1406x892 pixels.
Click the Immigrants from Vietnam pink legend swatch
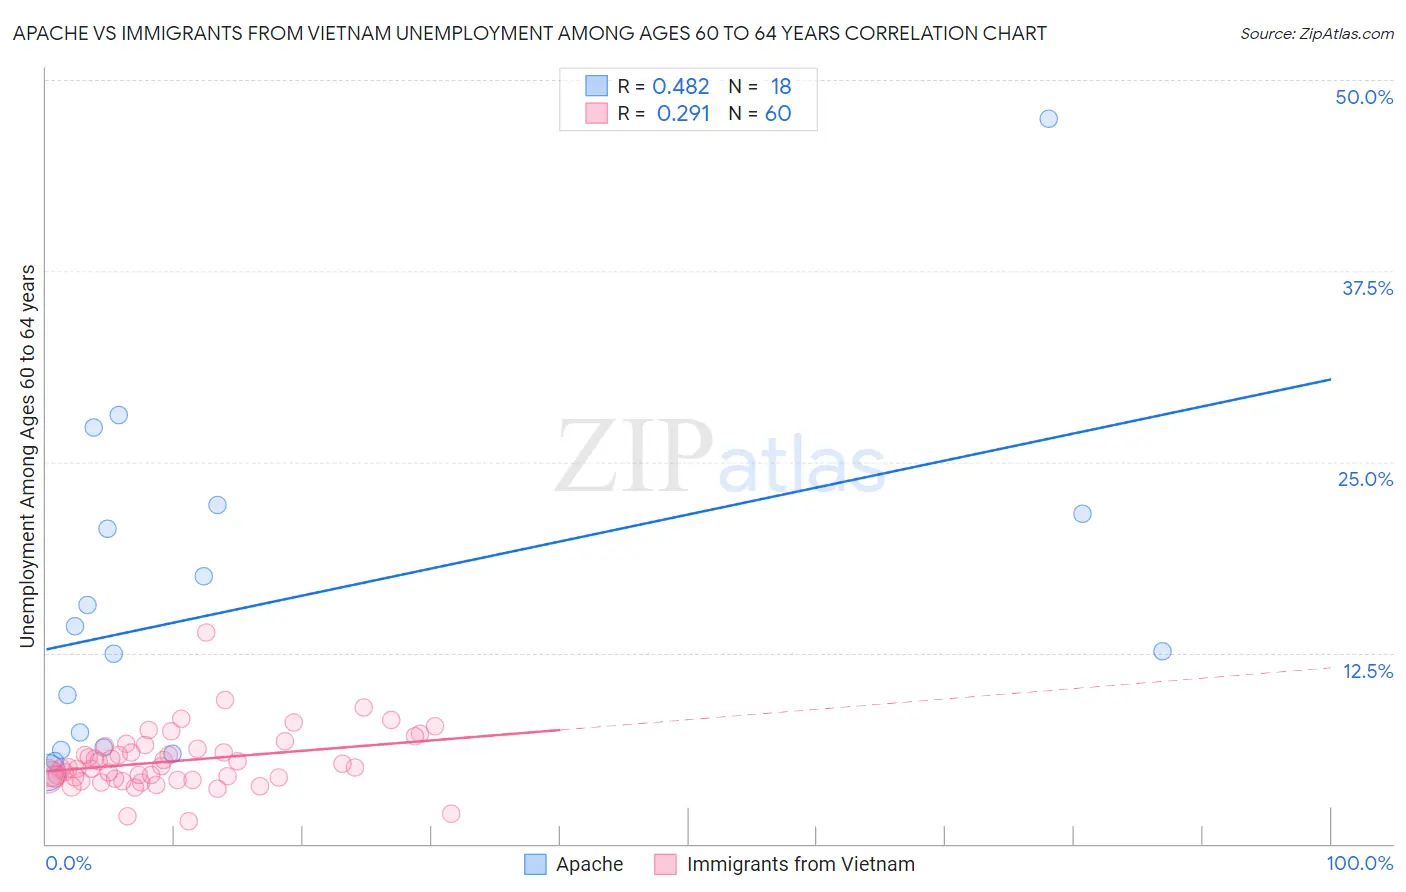point(666,864)
